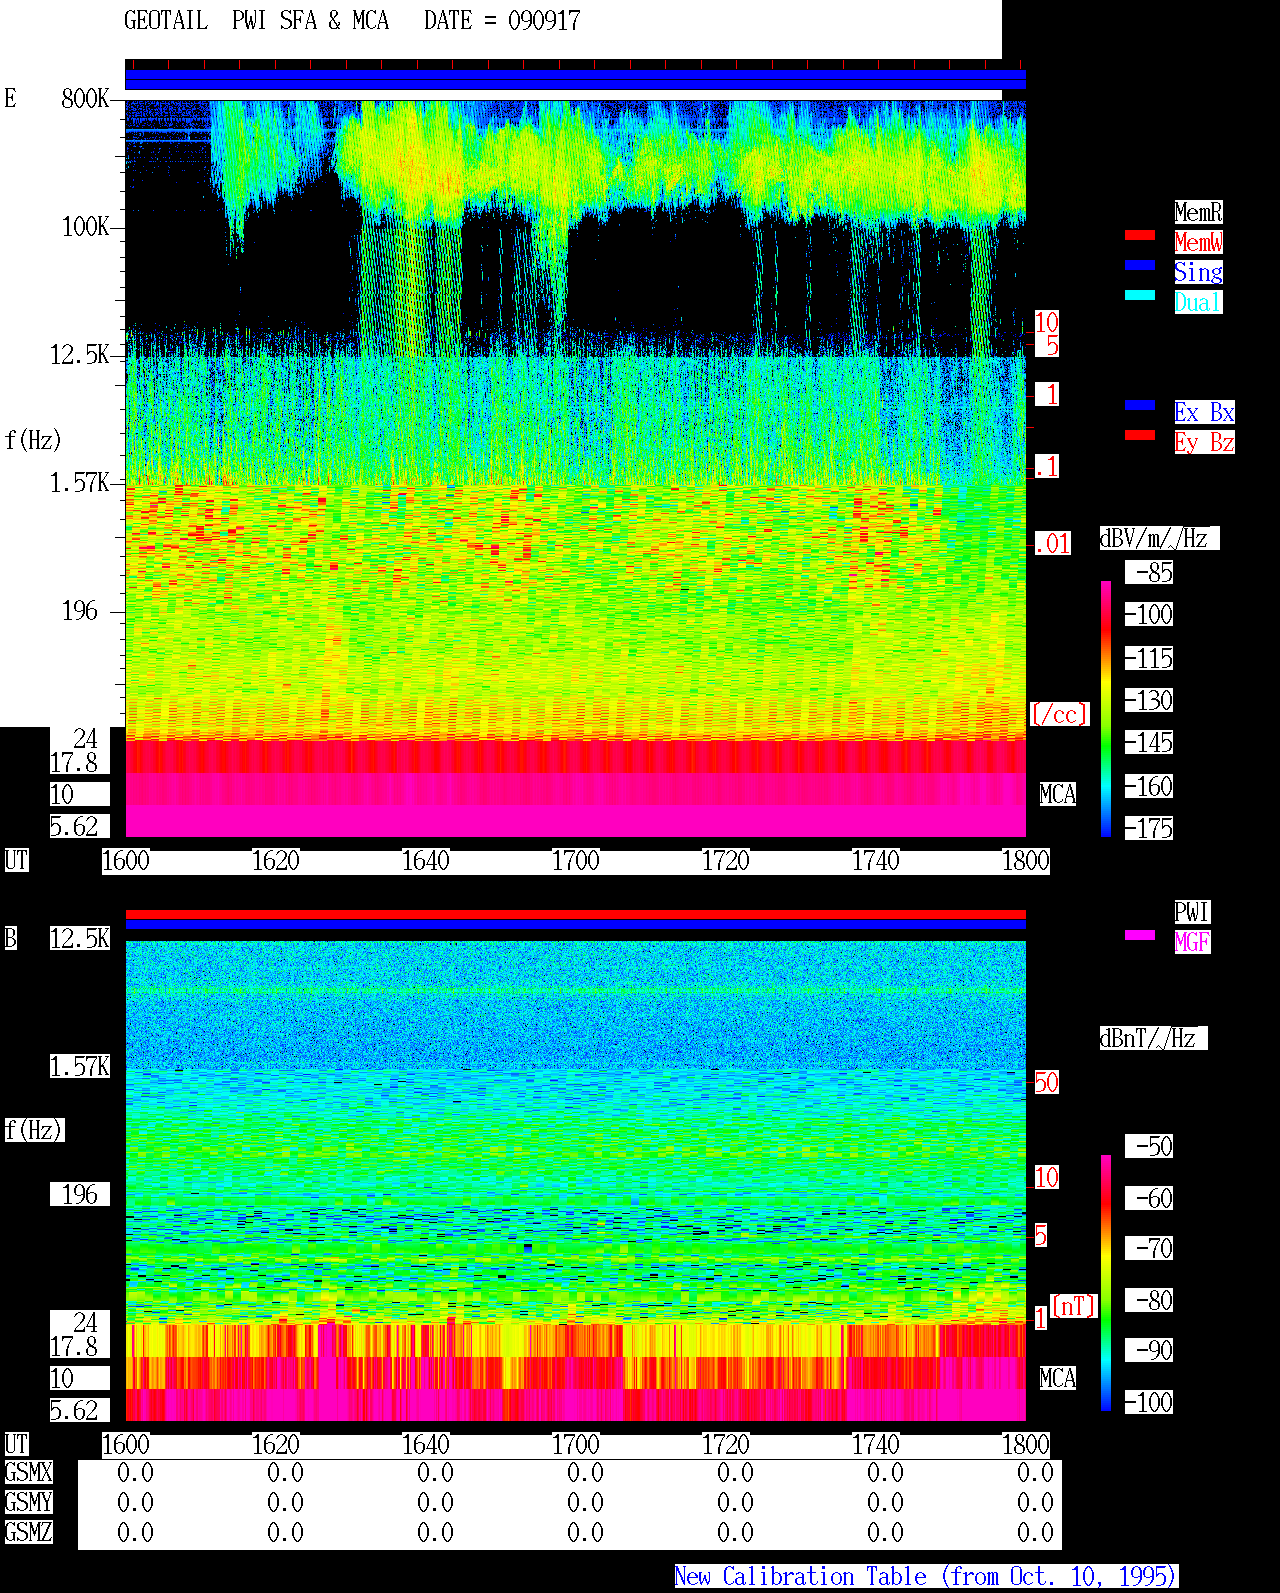Click the 1700 UT tick below the E spectrogram

tap(576, 861)
